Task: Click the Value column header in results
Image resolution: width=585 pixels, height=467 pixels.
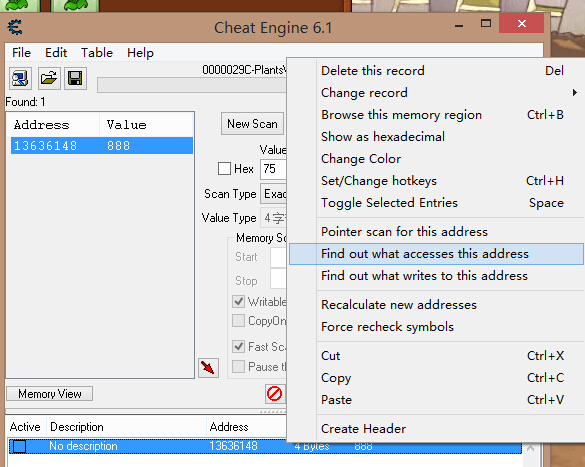Action: point(146,125)
